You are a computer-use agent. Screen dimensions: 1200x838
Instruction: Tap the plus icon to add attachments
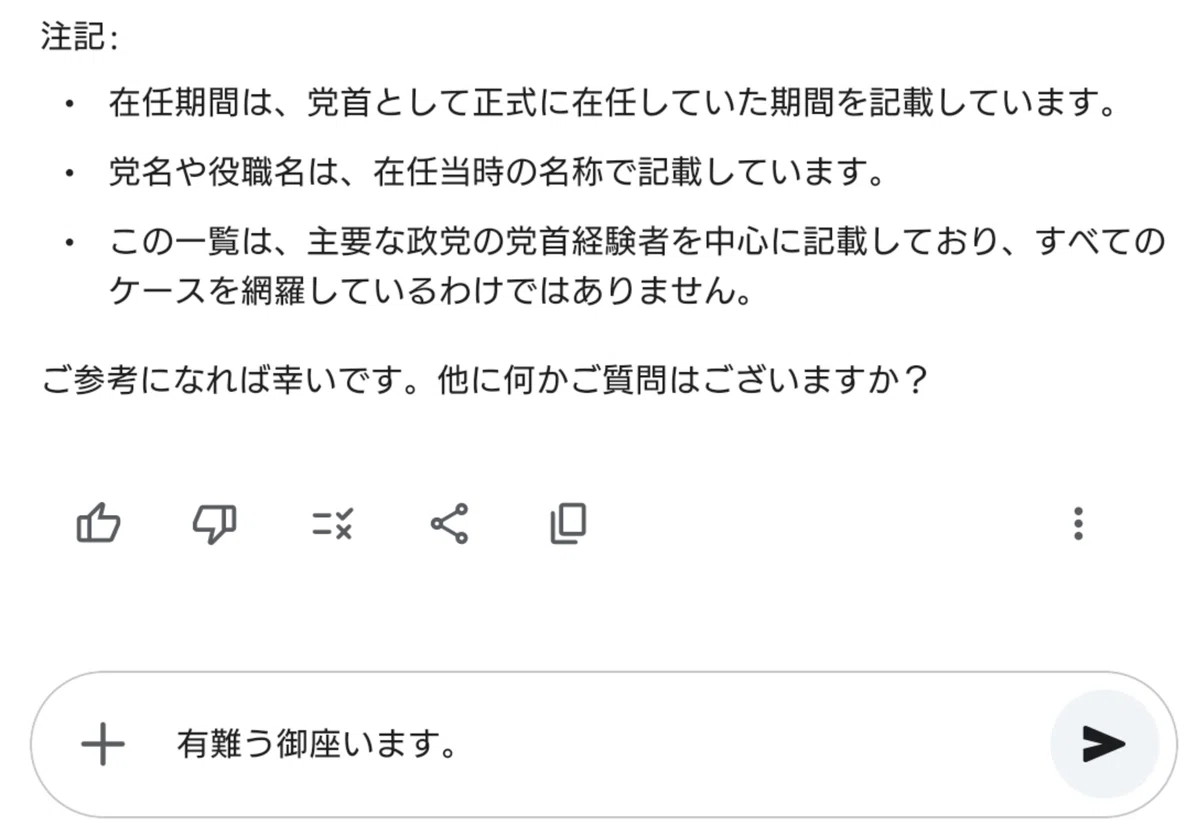102,744
